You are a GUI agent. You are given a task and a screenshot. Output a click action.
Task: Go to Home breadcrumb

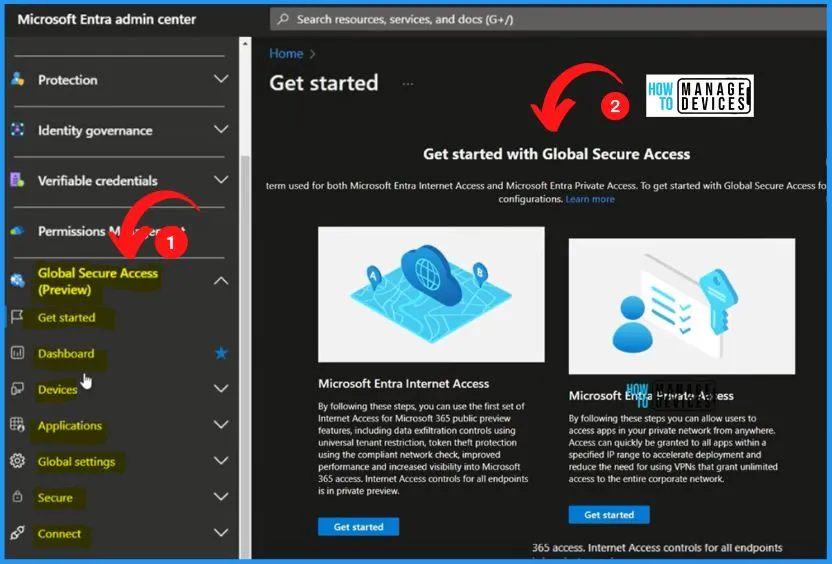click(x=286, y=54)
